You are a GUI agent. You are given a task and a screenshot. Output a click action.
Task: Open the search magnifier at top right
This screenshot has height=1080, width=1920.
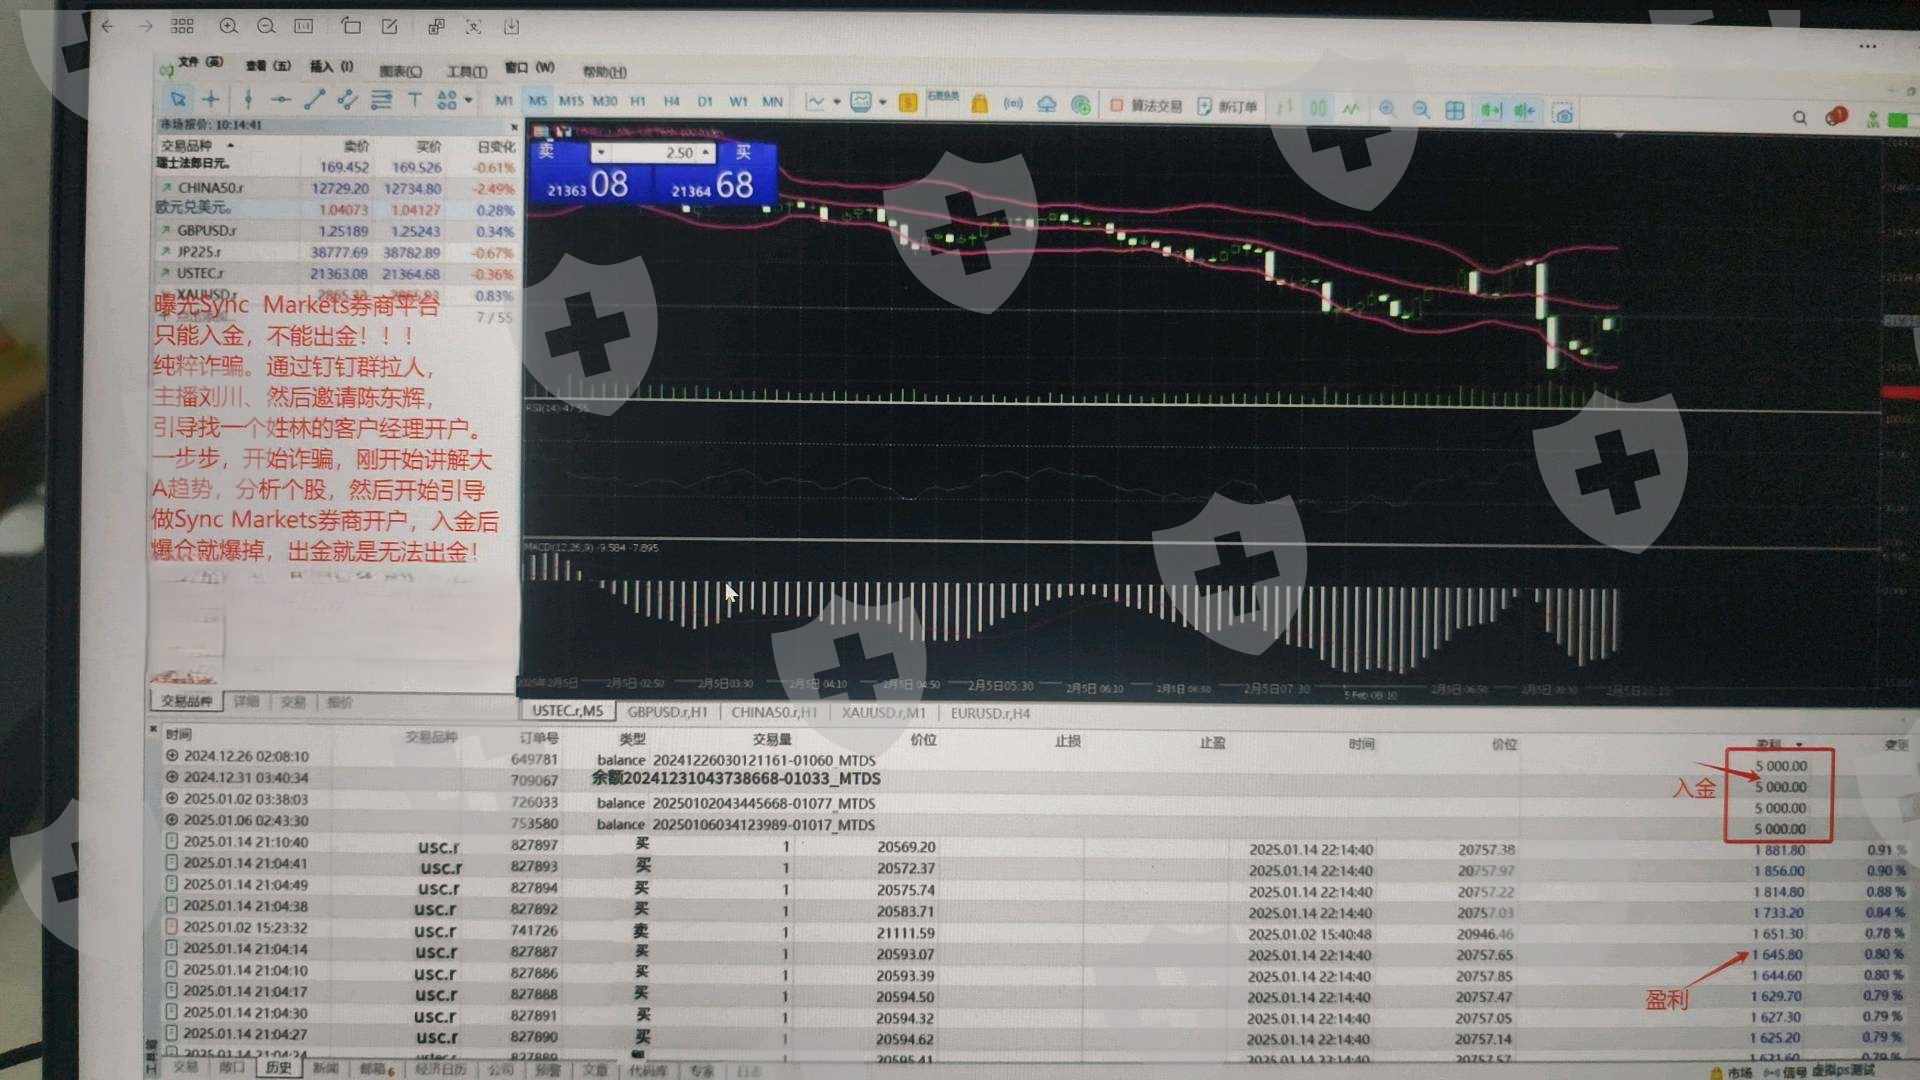tap(1799, 118)
